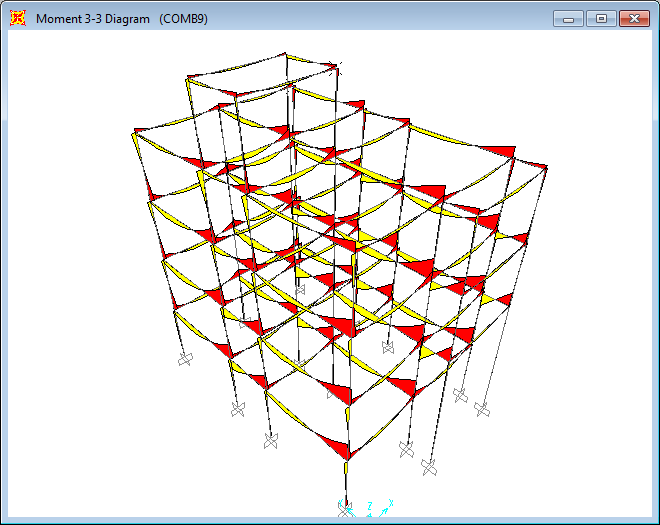Close the Moment 3-3 Diagram window
The height and width of the screenshot is (525, 660).
pyautogui.click(x=632, y=18)
